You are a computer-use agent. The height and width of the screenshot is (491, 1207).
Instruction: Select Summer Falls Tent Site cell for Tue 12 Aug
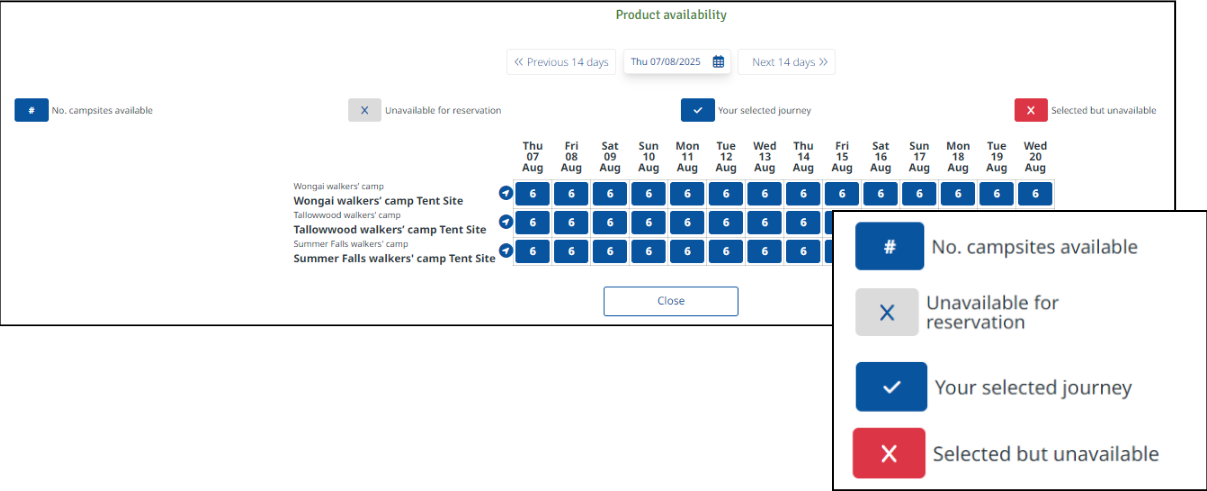(x=726, y=251)
